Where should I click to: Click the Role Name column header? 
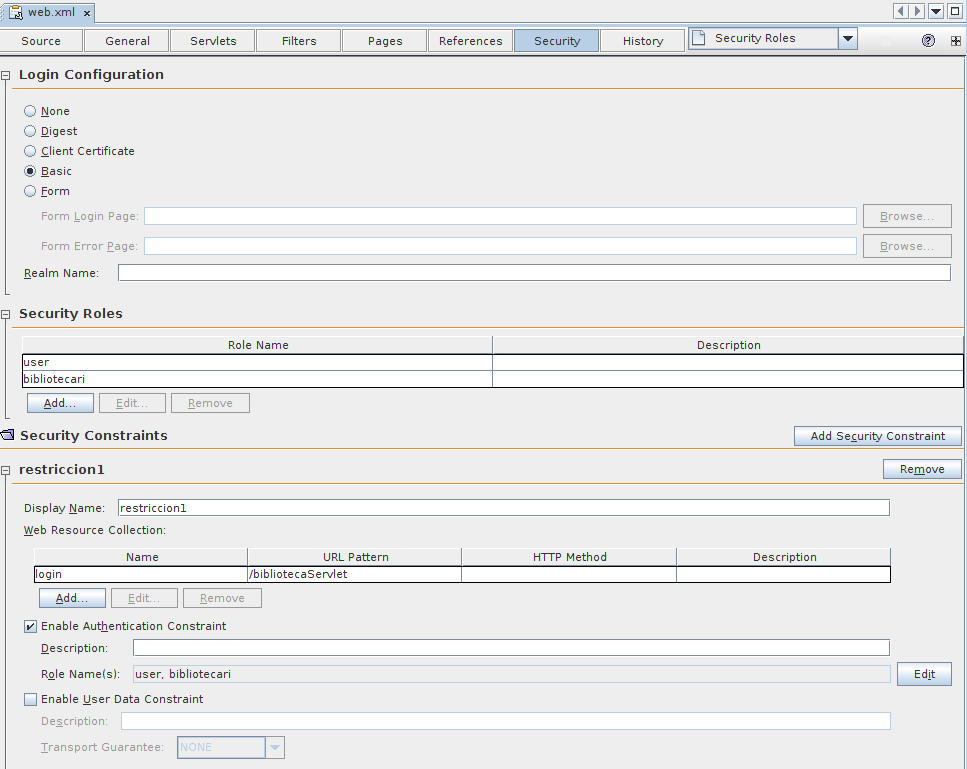point(258,345)
